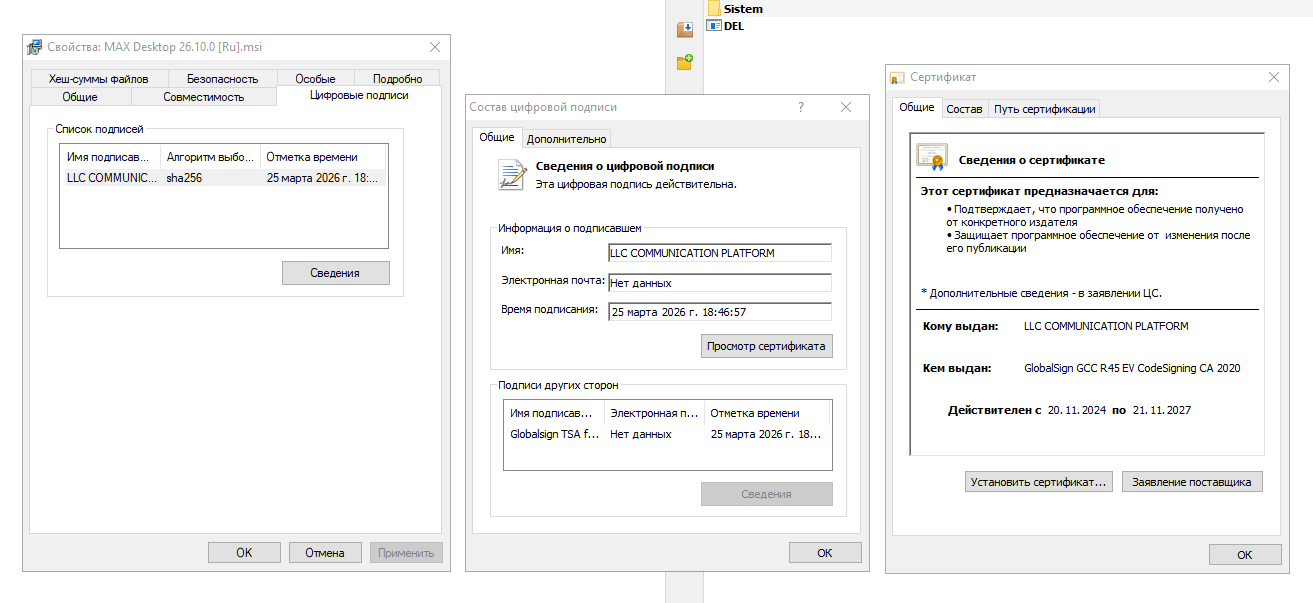Open Дополнительно tab in signature details
1313x603 pixels.
pyautogui.click(x=566, y=139)
